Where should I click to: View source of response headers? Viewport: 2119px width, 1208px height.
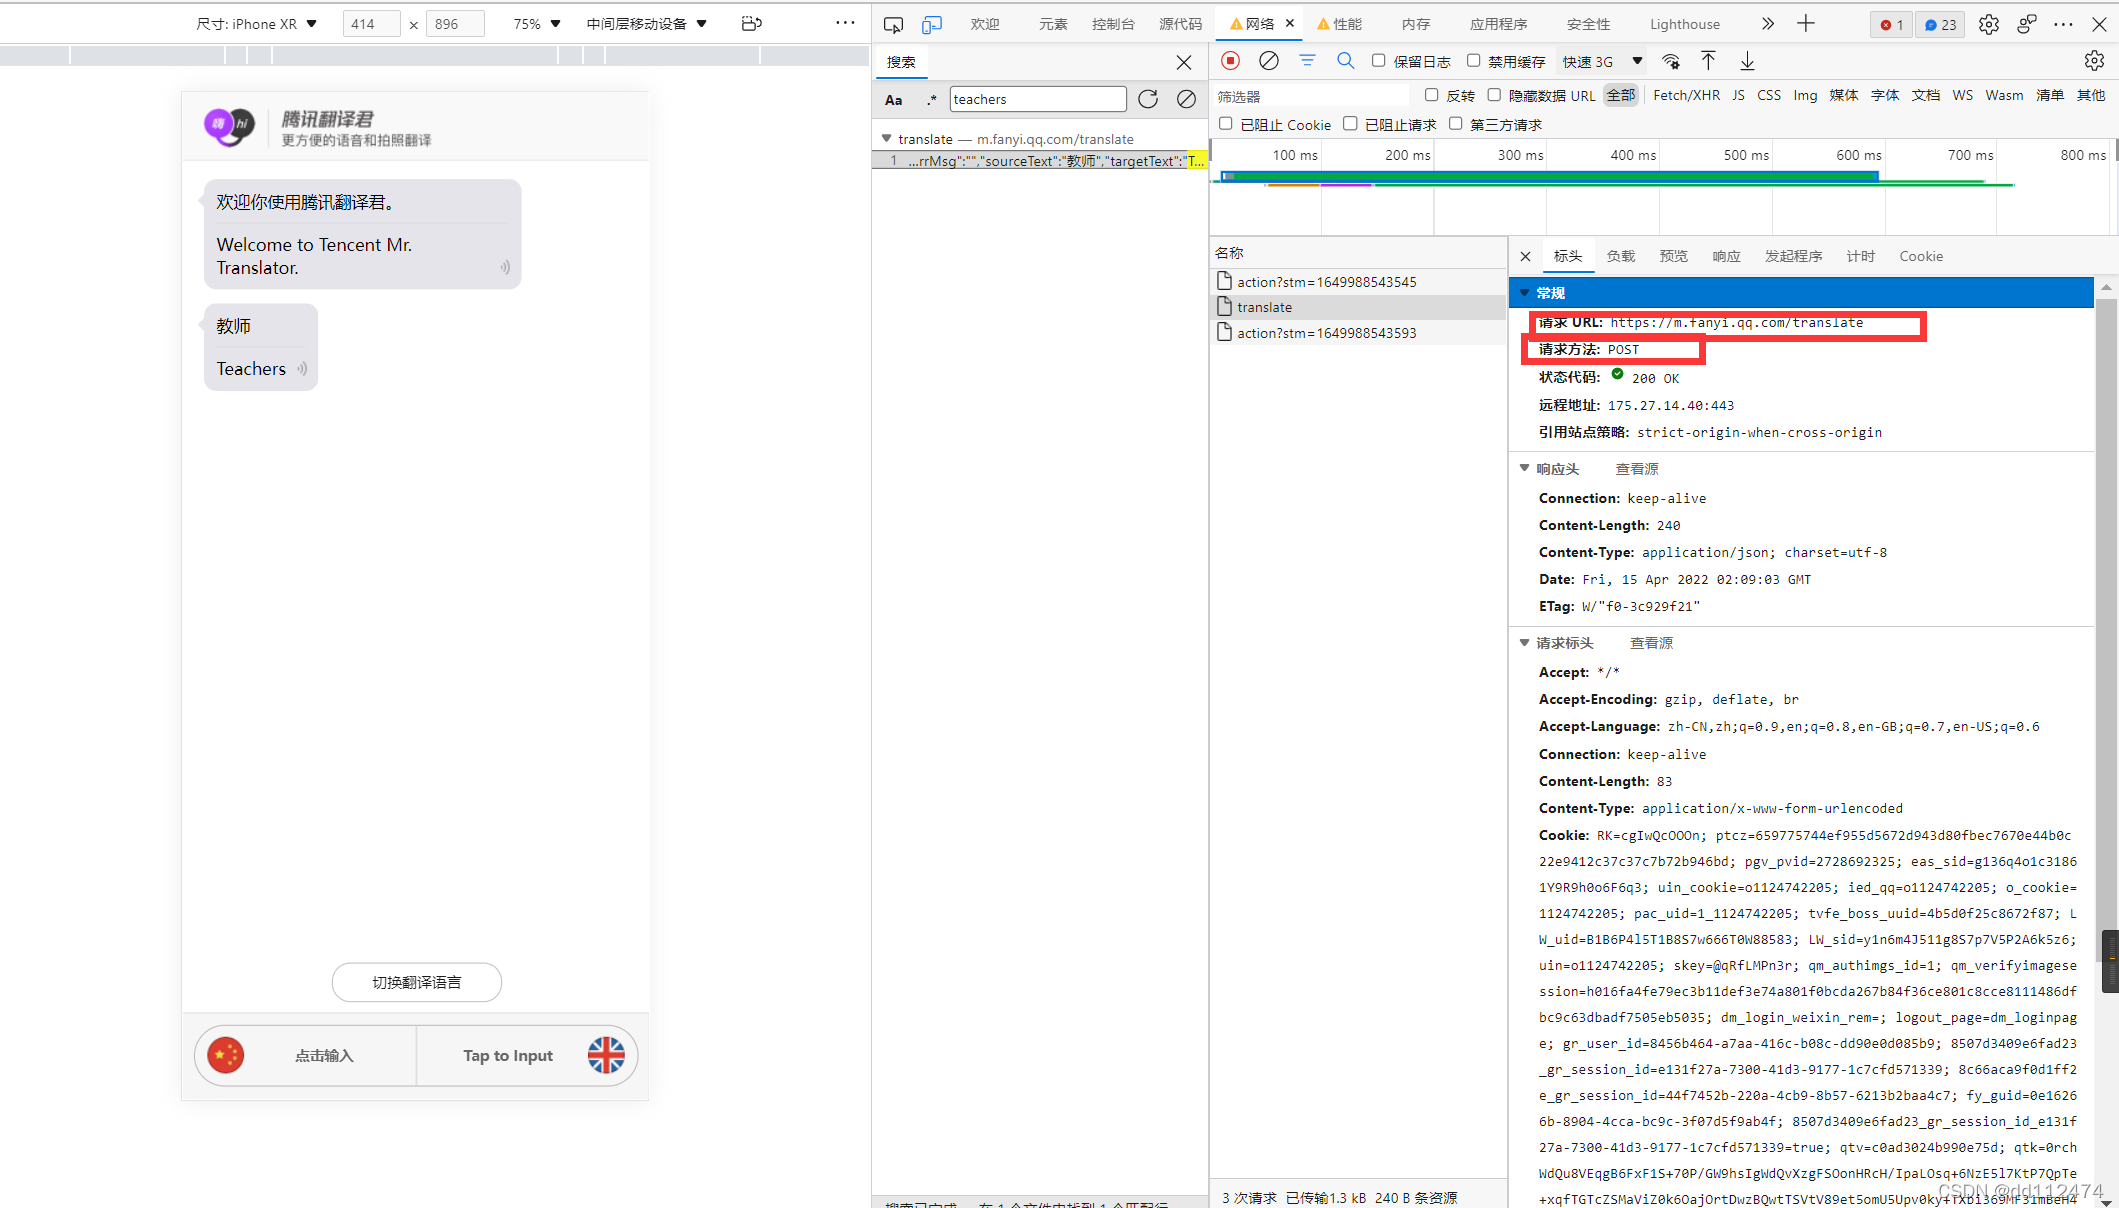tap(1637, 469)
